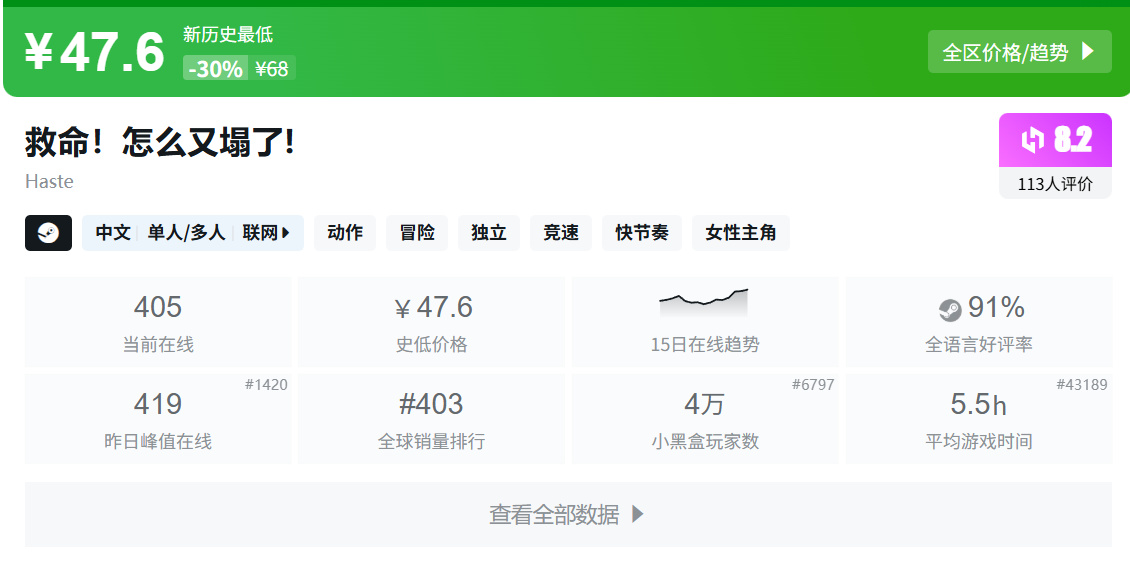The height and width of the screenshot is (581, 1130).
Task: Click the 新历史最低 label
Action: click(x=228, y=34)
